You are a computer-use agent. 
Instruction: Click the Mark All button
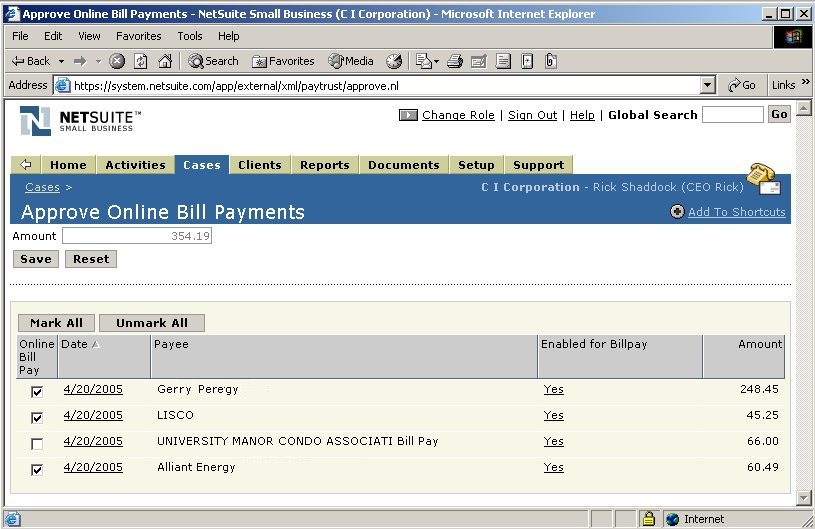56,323
